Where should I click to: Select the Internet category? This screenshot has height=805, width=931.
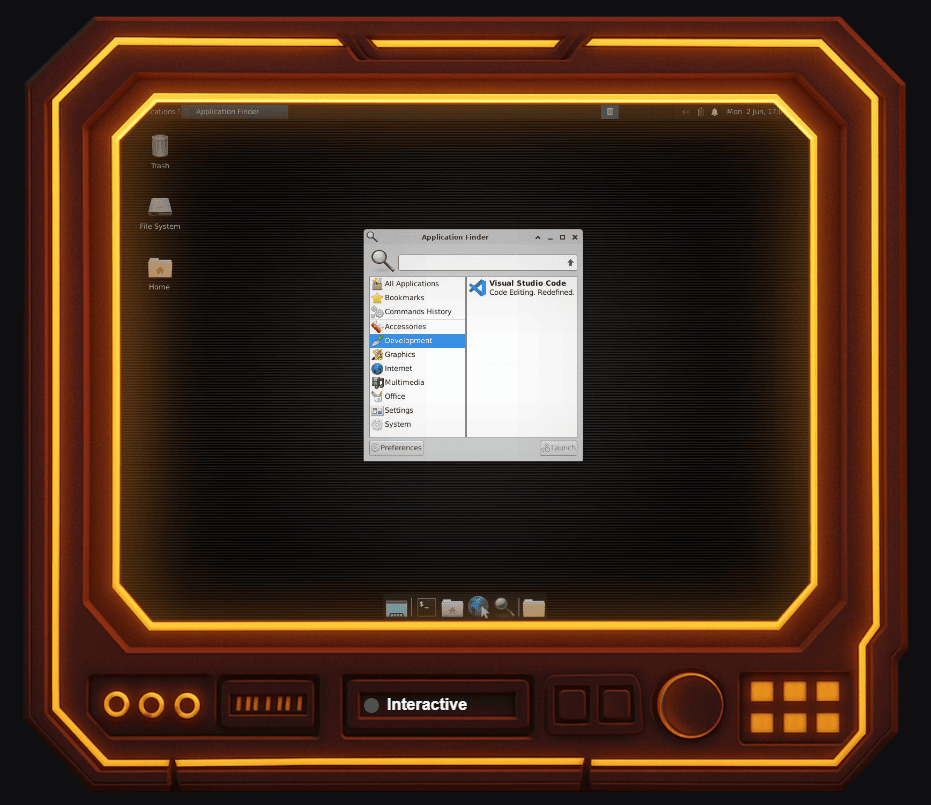(417, 369)
